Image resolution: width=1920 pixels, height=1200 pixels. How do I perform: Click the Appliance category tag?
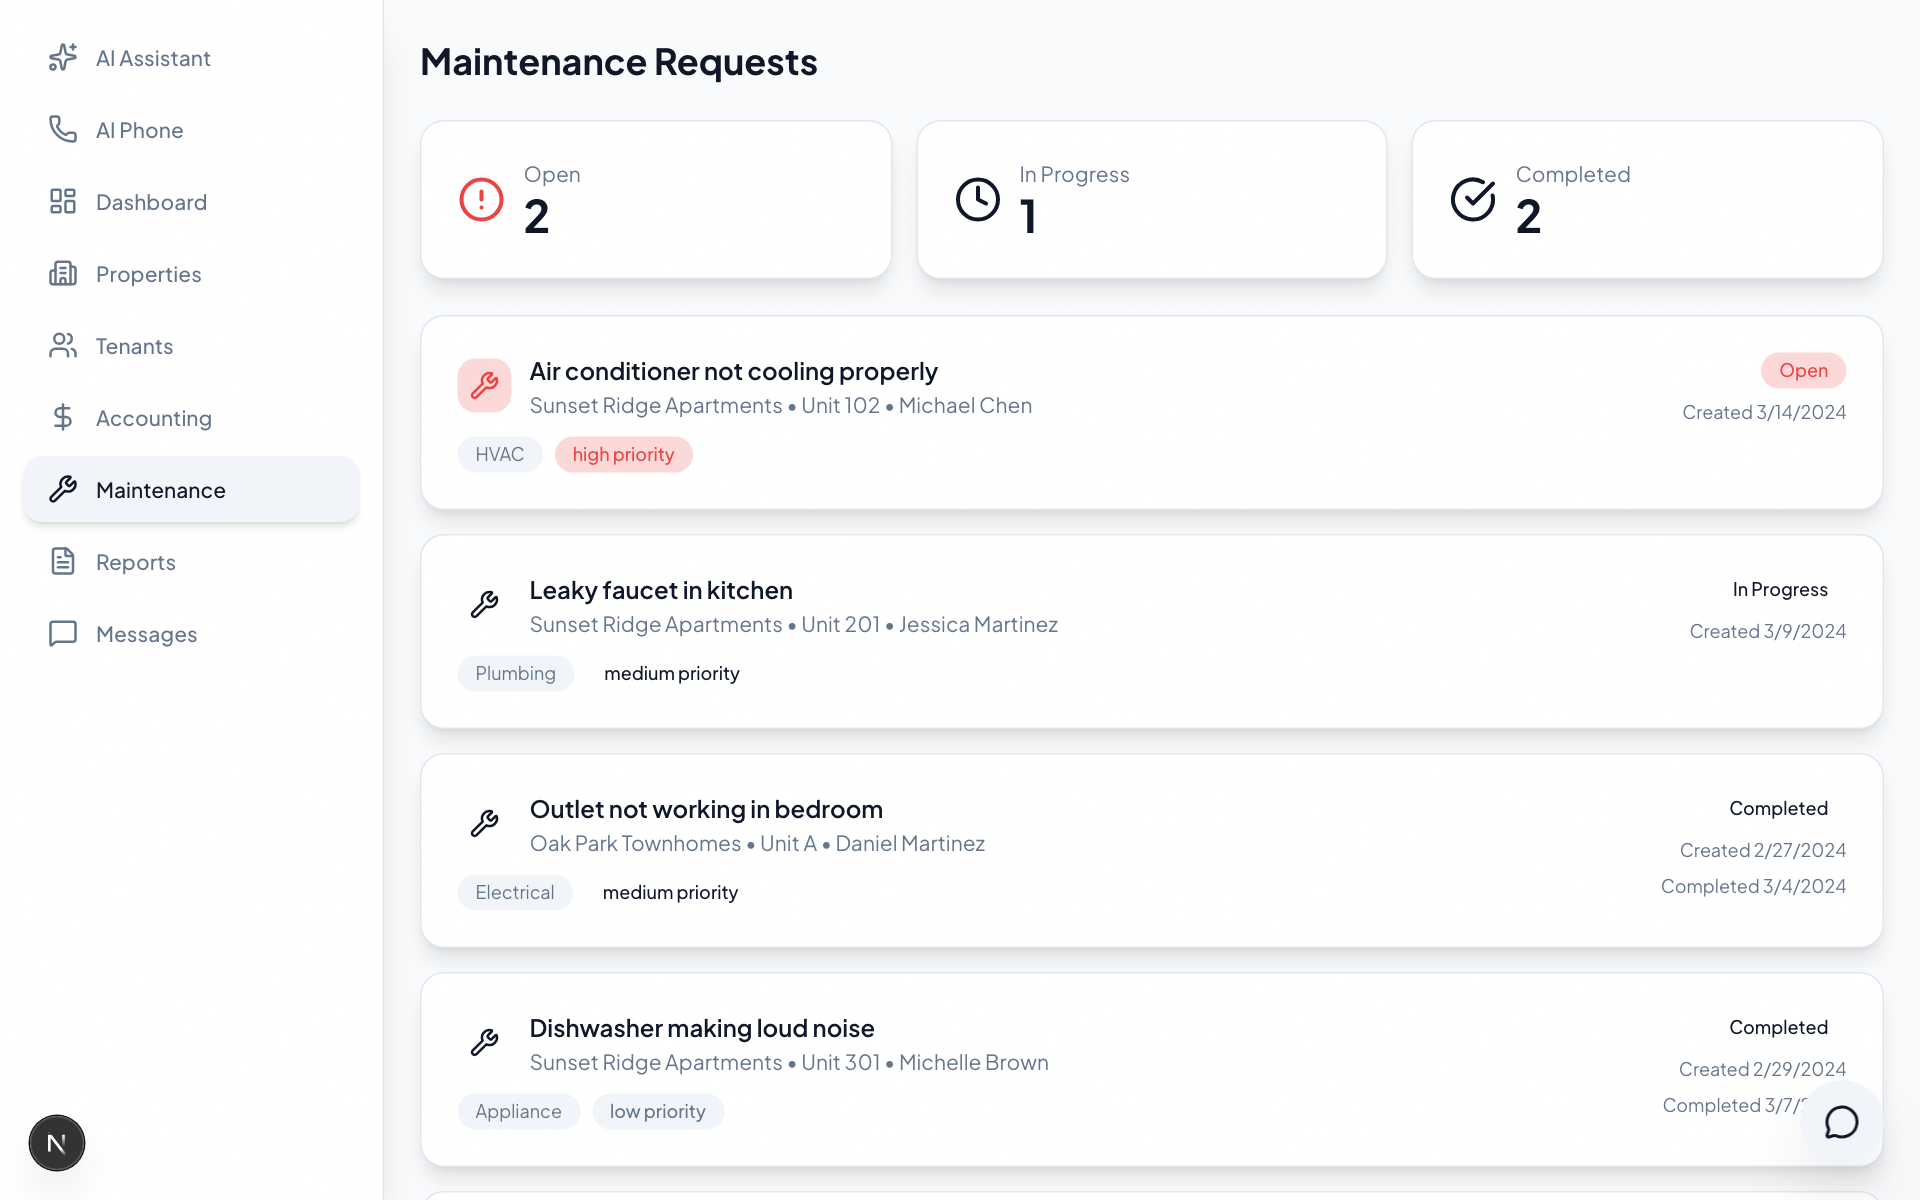coord(518,1112)
